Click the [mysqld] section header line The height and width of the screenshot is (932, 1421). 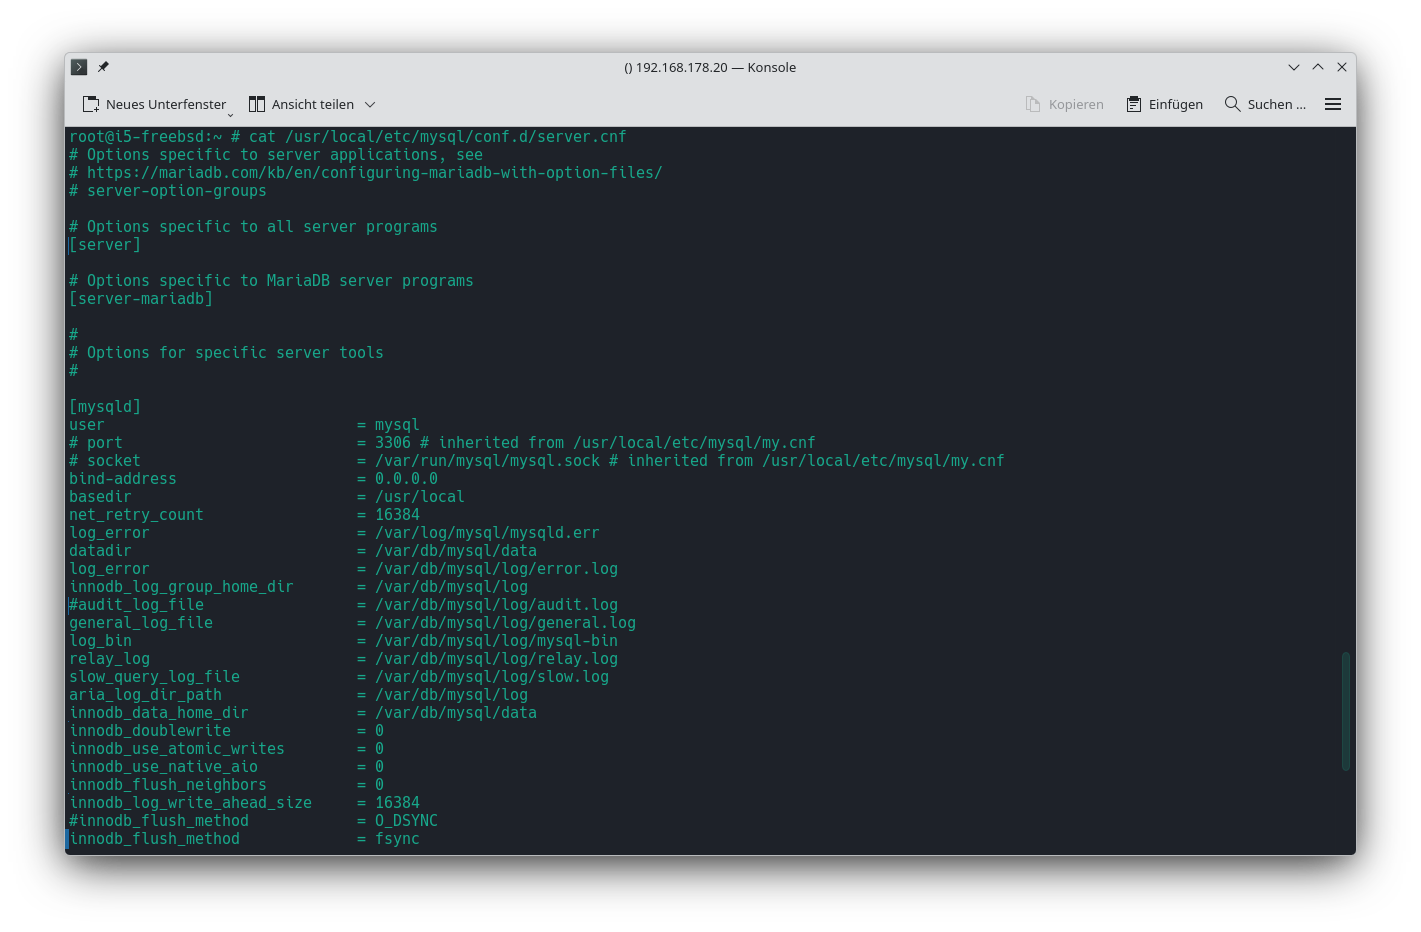105,407
